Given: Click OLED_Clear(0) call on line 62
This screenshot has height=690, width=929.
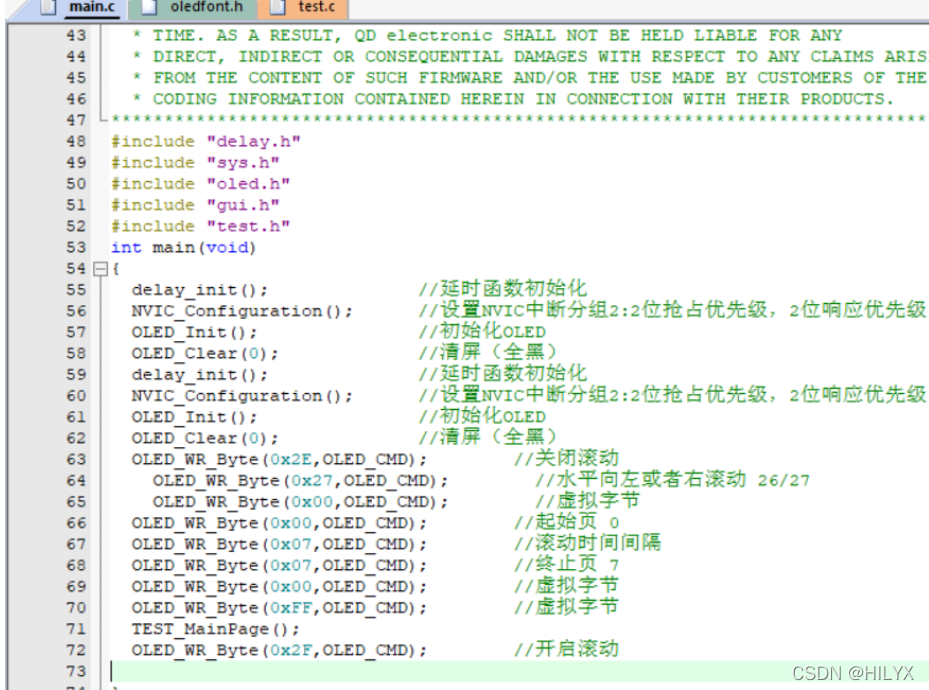Looking at the screenshot, I should (x=204, y=438).
